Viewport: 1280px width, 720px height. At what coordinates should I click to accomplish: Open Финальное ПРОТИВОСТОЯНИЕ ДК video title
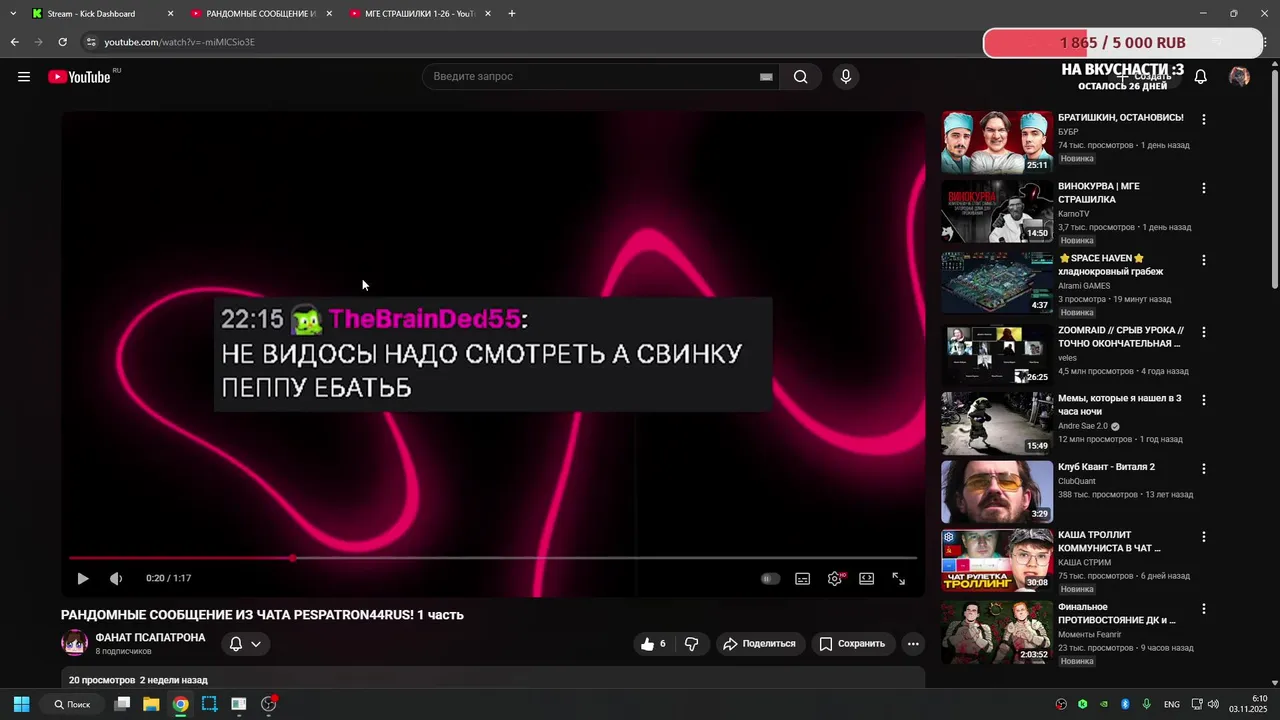1117,613
